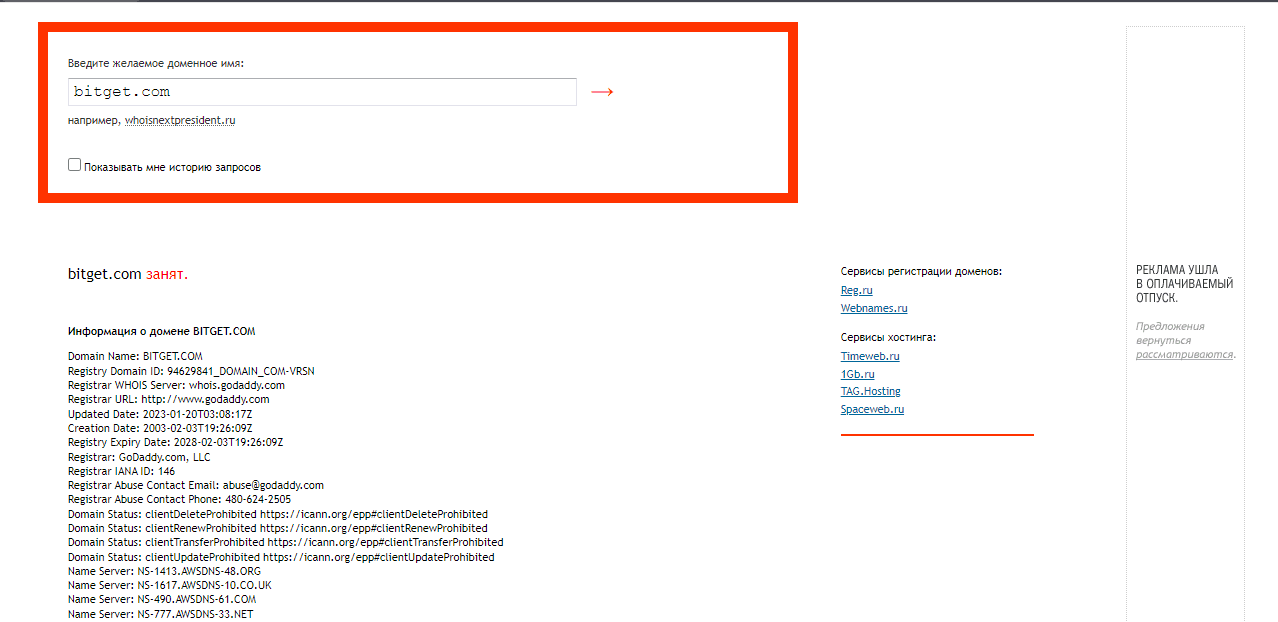Click the red arrow submit icon
Viewport: 1278px width, 622px height.
click(601, 92)
